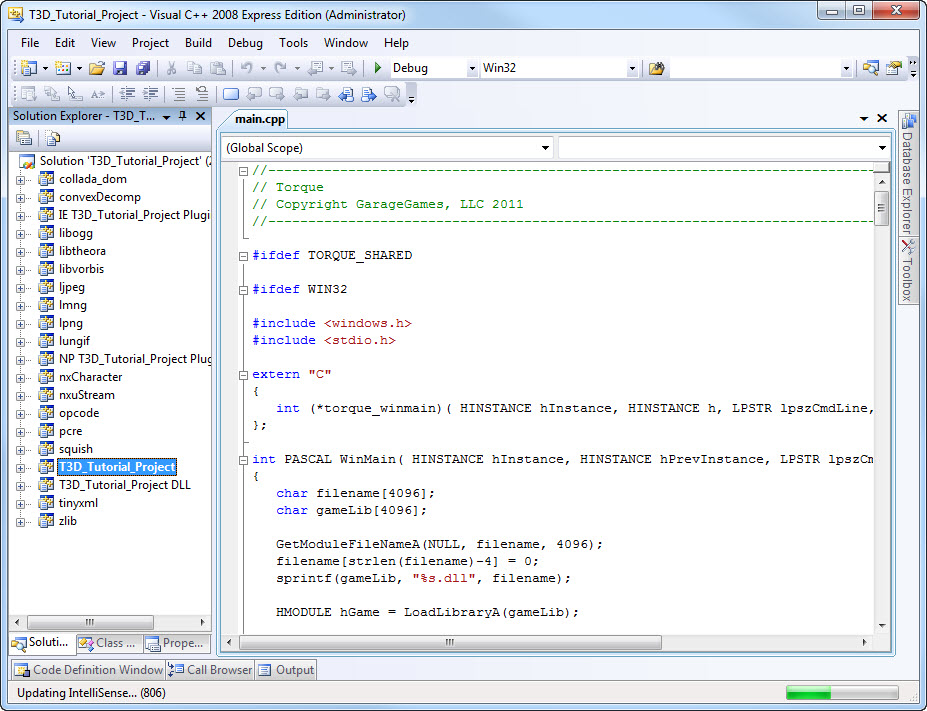Click the Find combo box input field

click(754, 69)
